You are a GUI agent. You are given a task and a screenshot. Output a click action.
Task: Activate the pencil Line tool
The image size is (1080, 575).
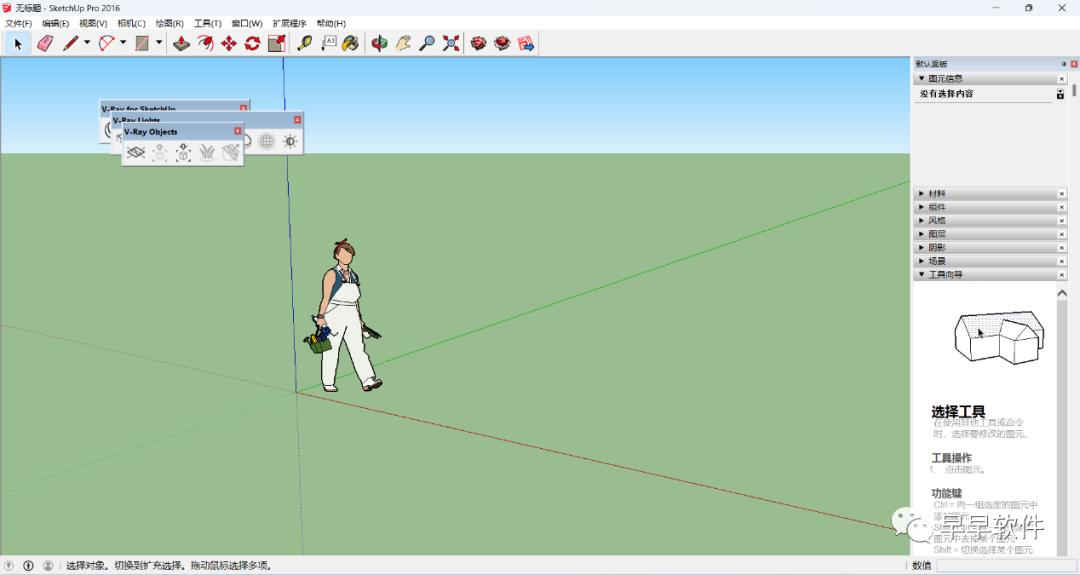click(70, 43)
